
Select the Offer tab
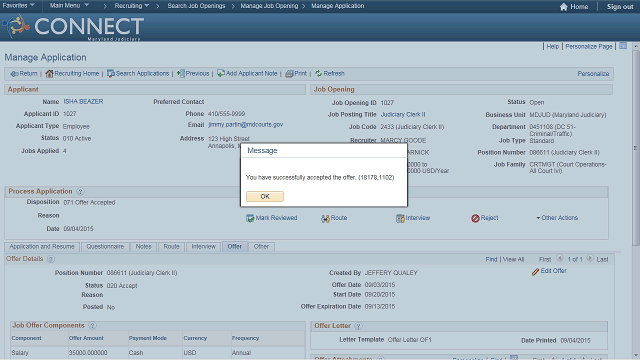tap(235, 247)
